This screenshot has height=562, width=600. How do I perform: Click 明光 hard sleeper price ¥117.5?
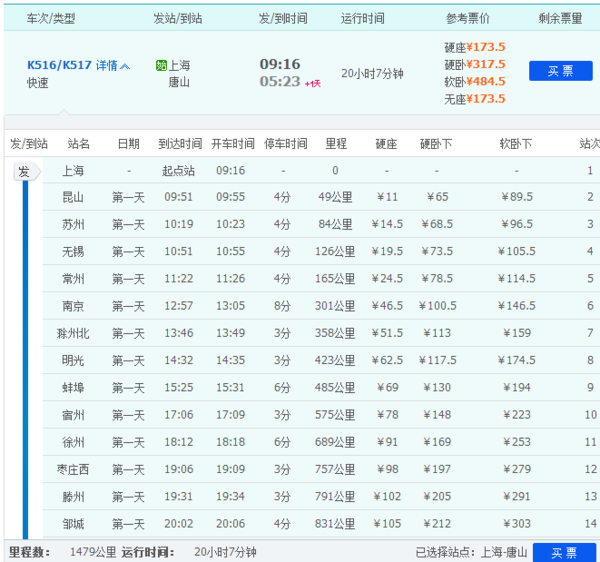[x=437, y=360]
